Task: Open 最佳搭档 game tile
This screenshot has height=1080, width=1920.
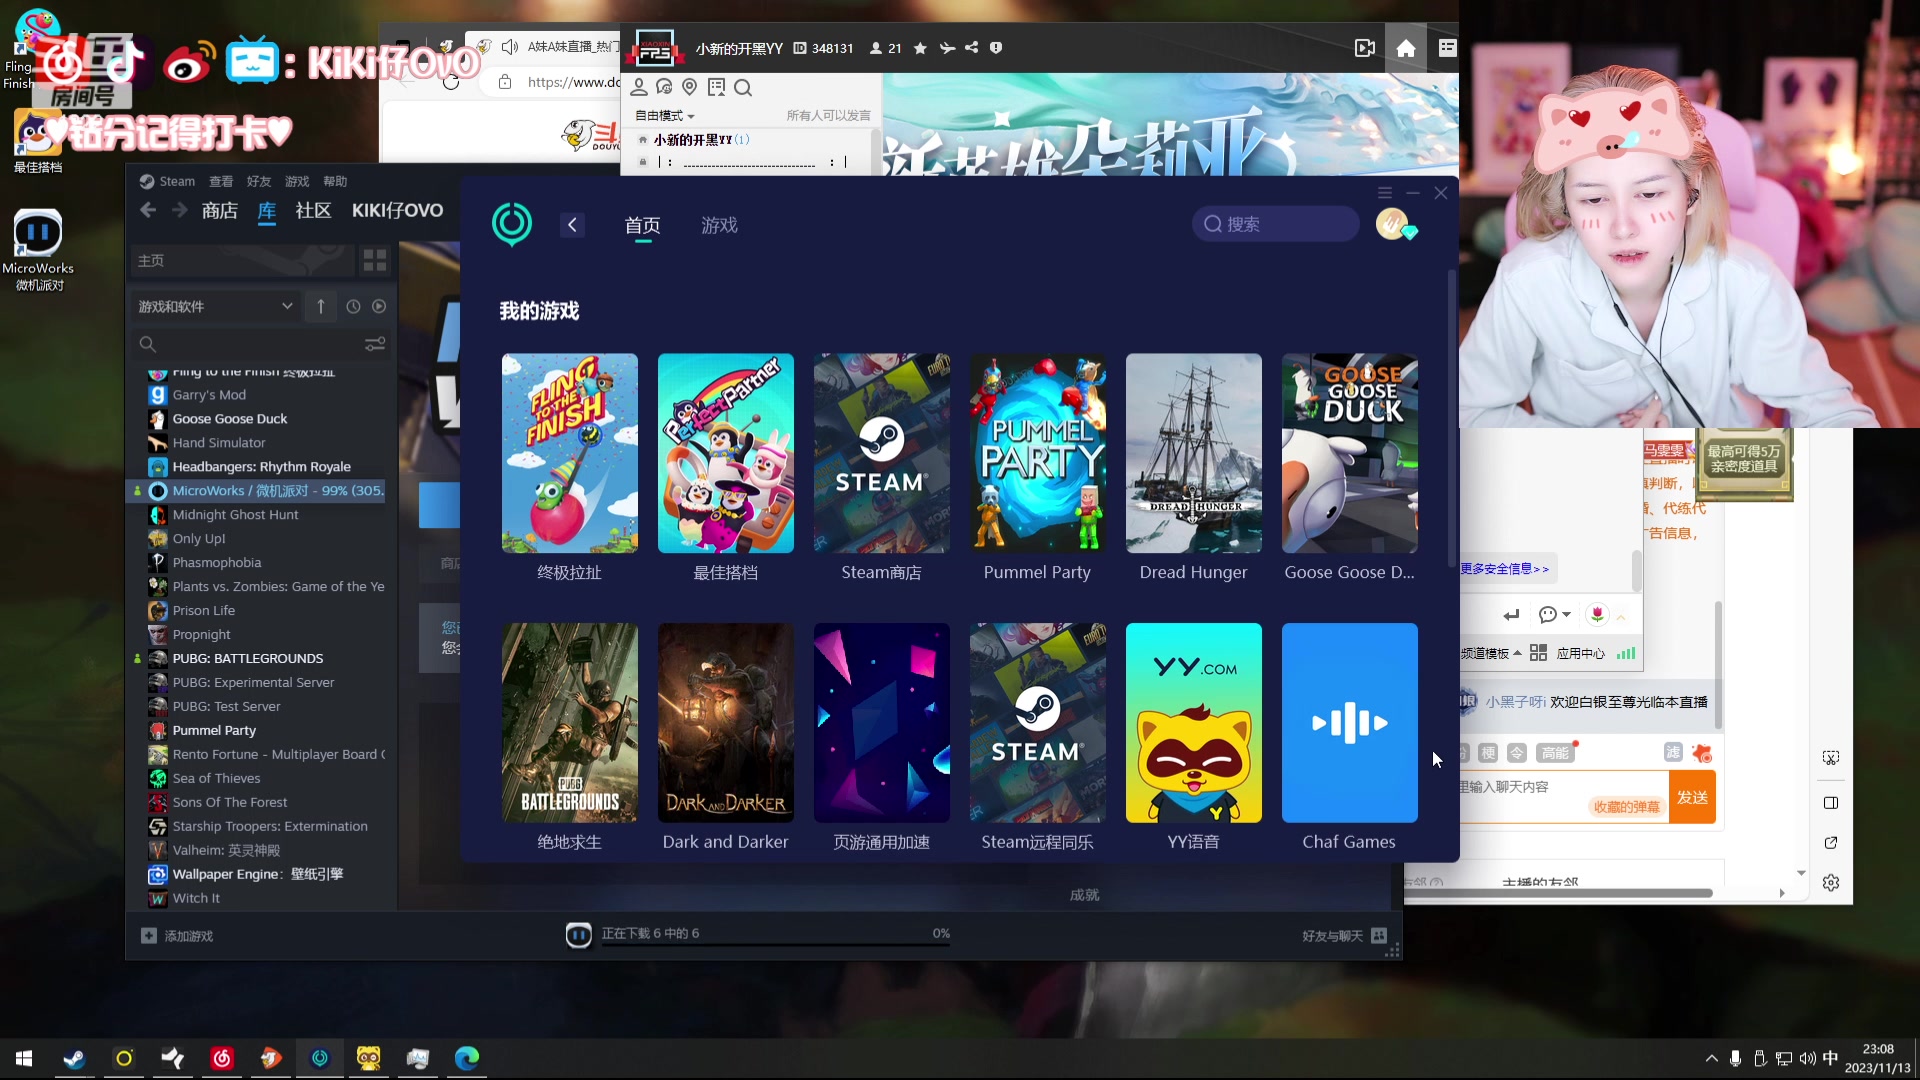Action: [726, 453]
